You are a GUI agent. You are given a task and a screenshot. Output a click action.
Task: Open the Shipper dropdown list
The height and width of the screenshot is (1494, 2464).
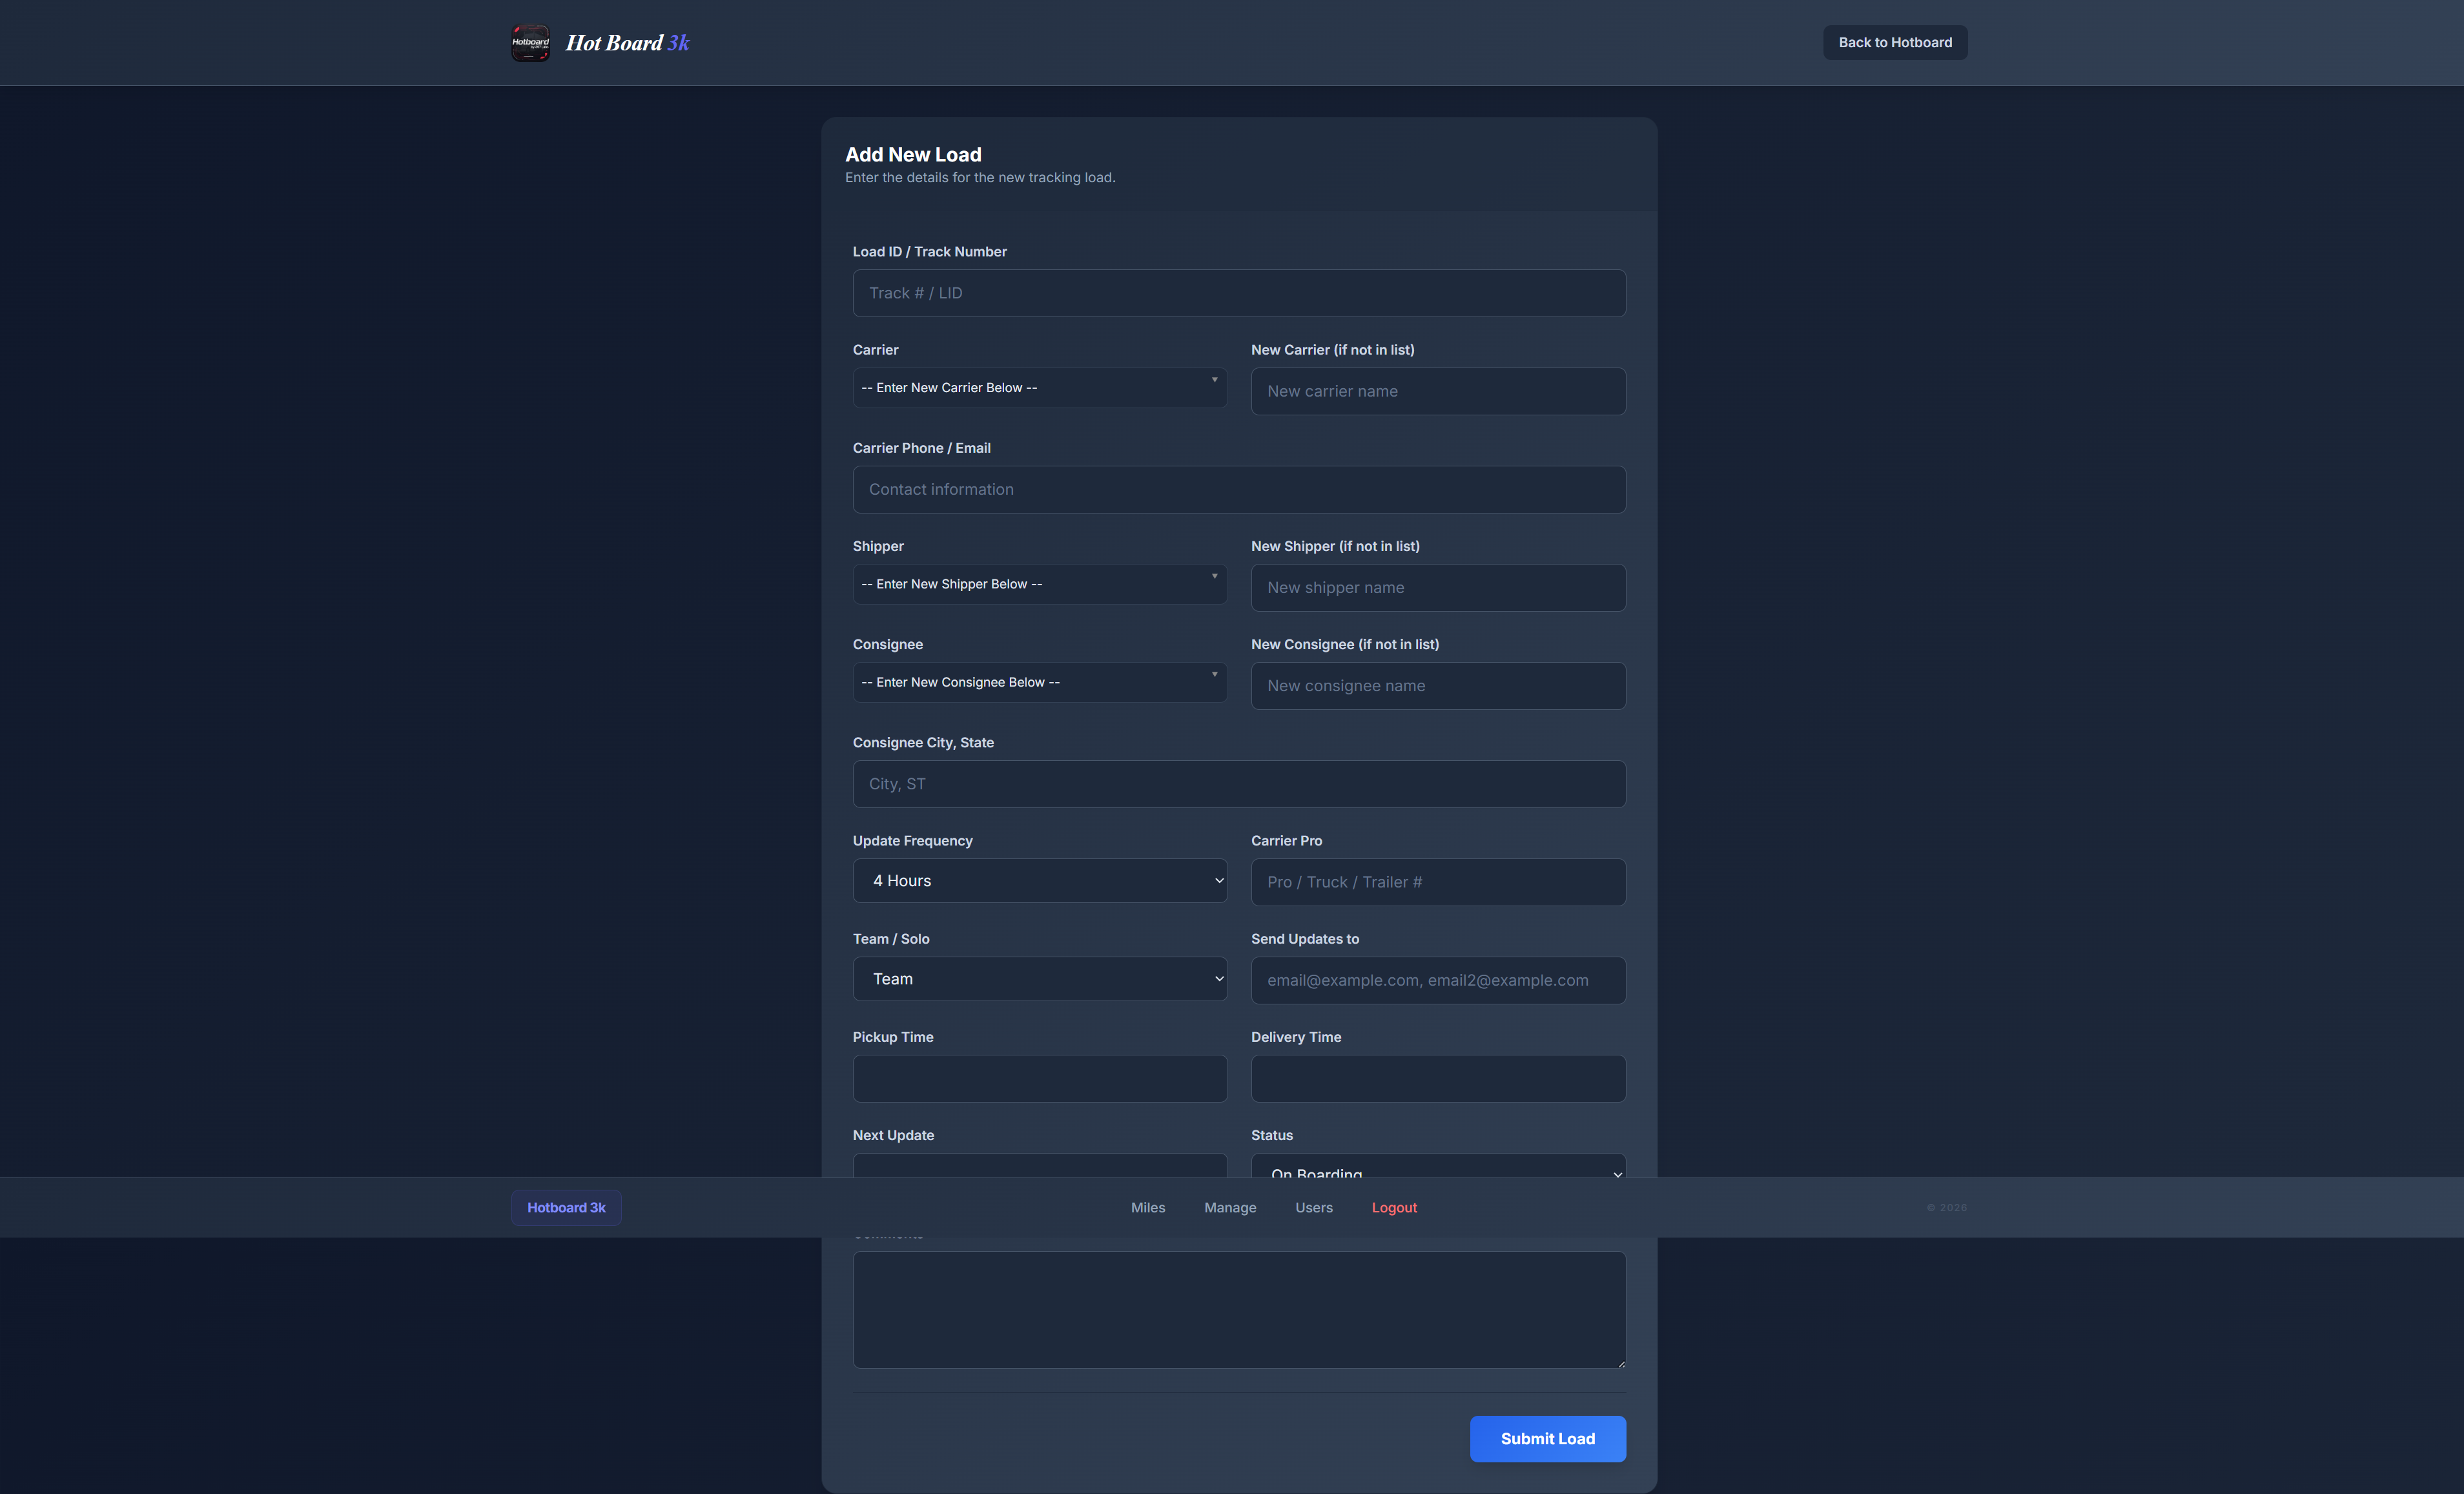pos(1039,583)
